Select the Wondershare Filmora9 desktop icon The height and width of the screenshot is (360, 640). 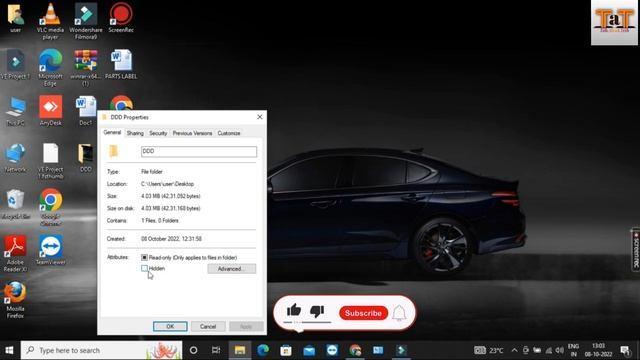tap(86, 21)
